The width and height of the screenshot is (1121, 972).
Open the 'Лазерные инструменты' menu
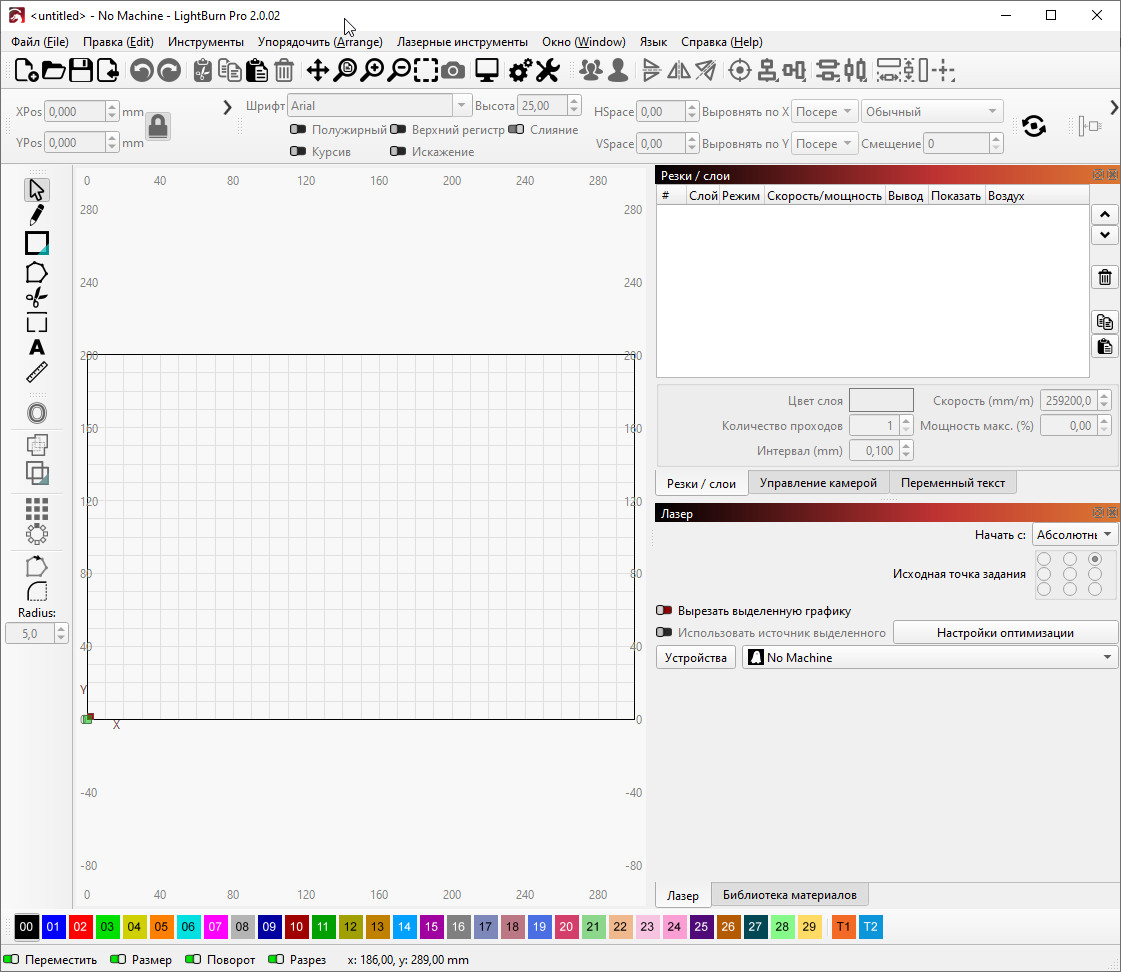[x=462, y=42]
